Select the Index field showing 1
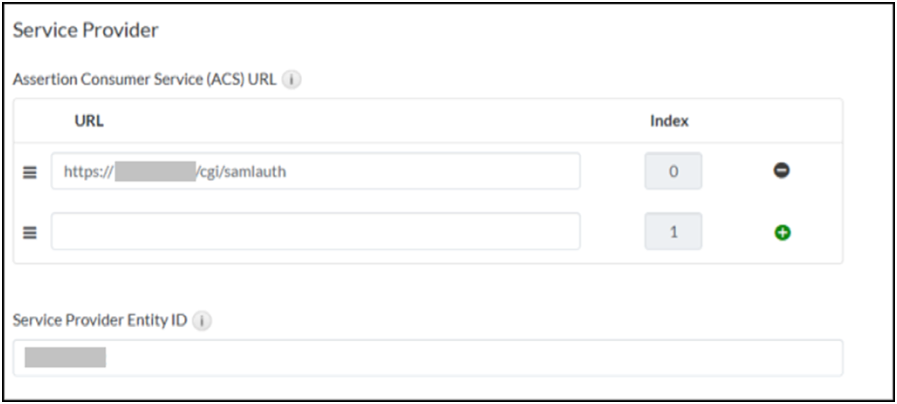This screenshot has width=897, height=404. pos(673,231)
